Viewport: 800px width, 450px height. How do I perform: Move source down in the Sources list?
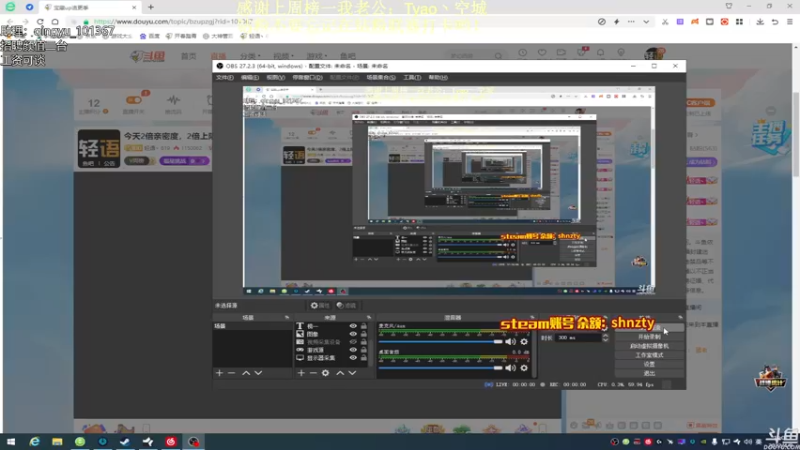(x=352, y=373)
